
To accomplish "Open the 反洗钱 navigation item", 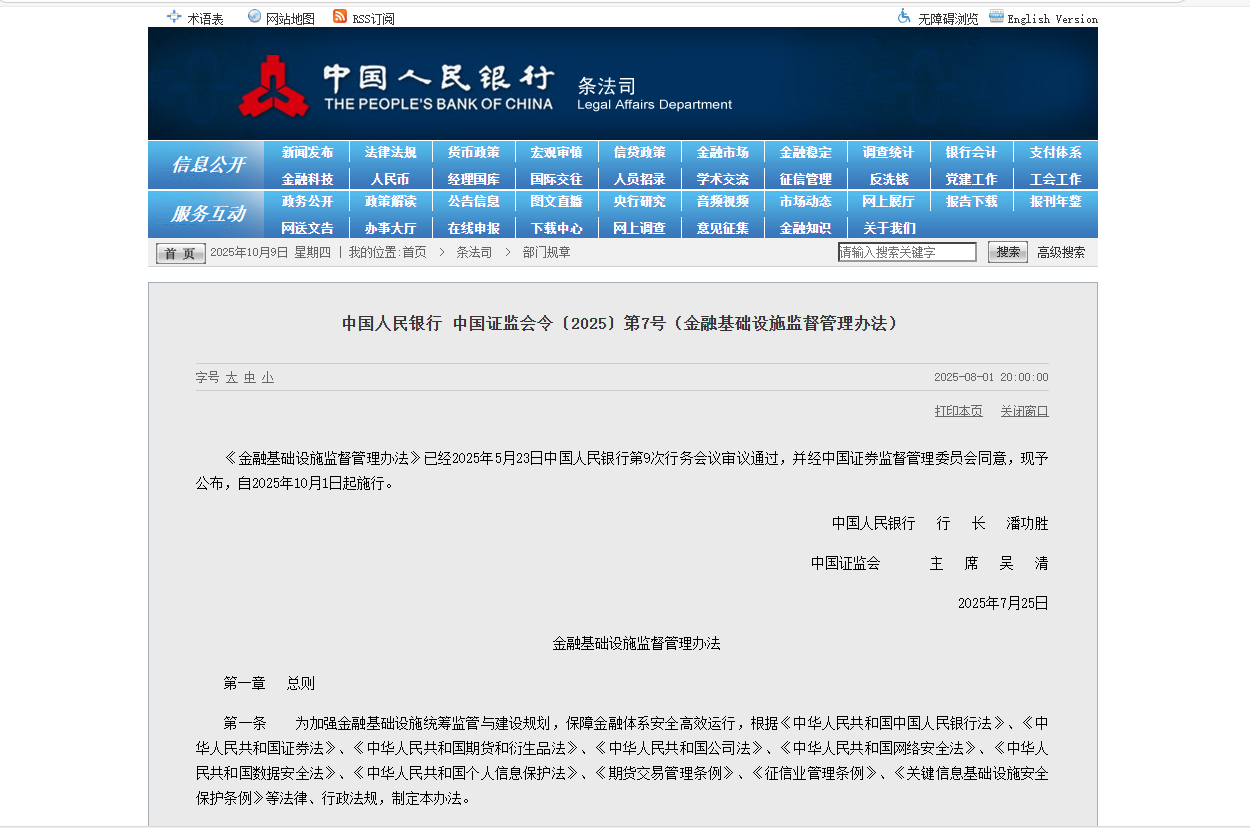I will (888, 179).
